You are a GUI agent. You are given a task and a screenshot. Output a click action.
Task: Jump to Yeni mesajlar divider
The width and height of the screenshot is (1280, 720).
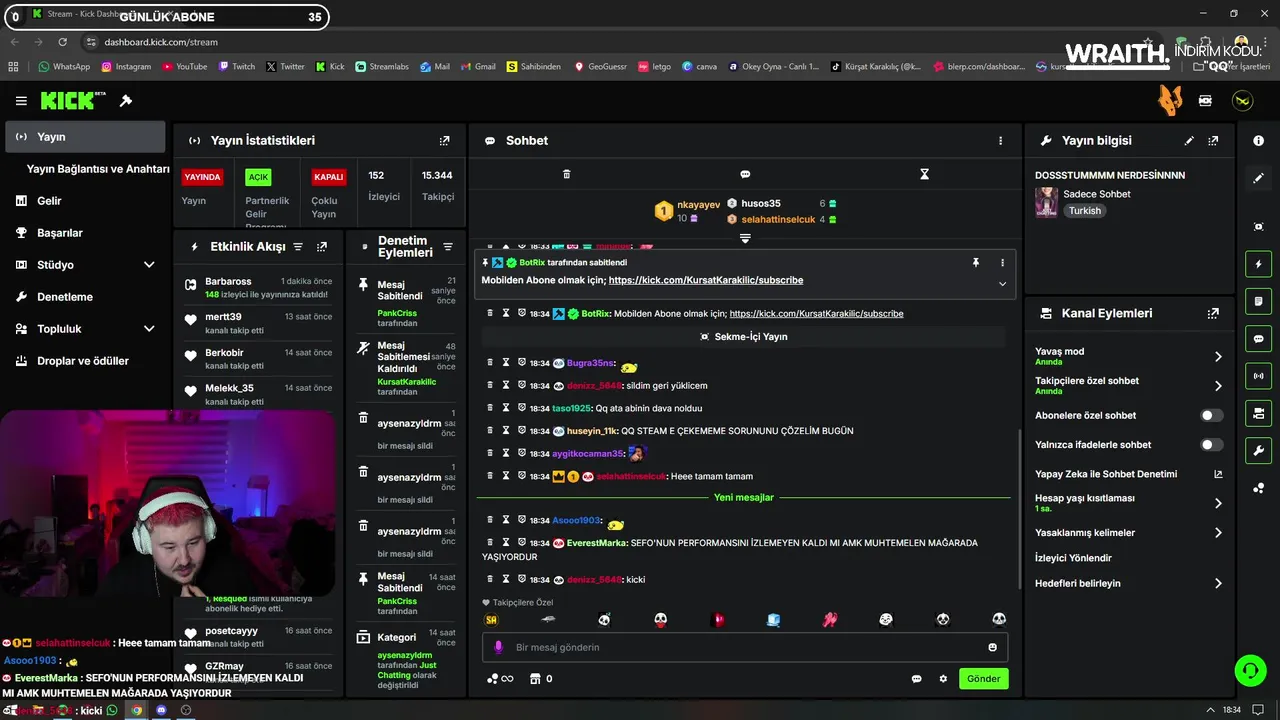[x=744, y=497]
